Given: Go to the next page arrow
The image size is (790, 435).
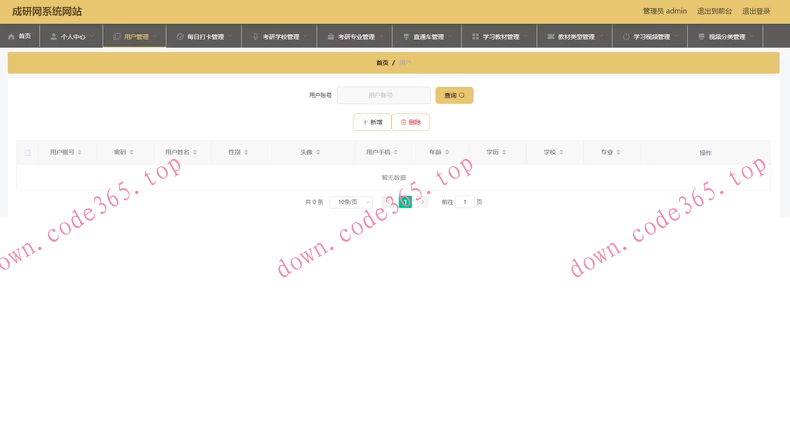Looking at the screenshot, I should pyautogui.click(x=423, y=202).
